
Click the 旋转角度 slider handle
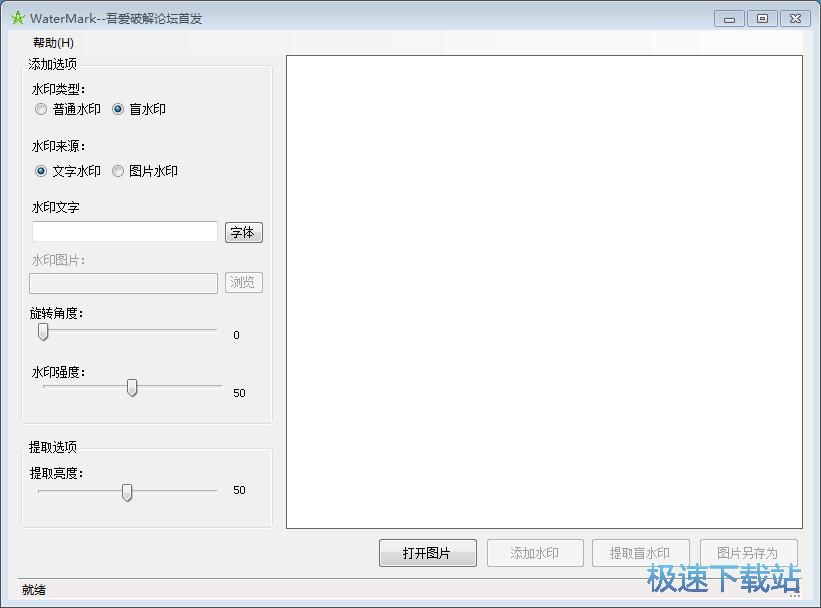coord(43,331)
